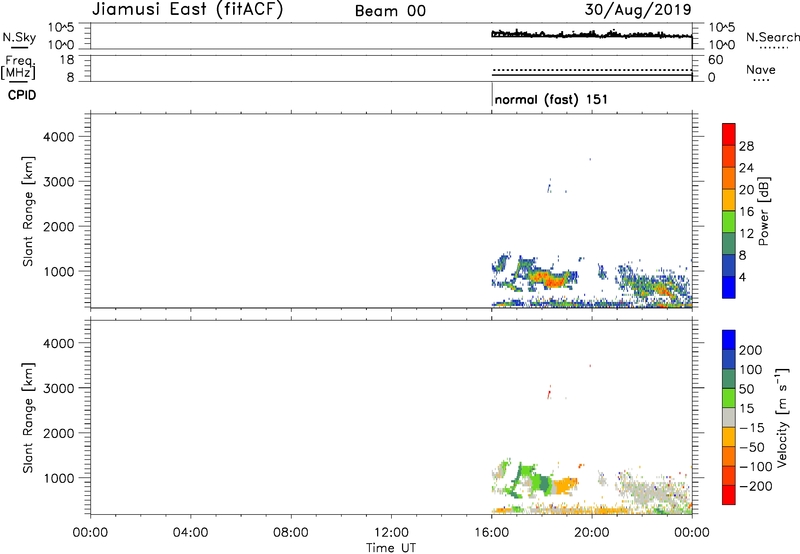Click the gray band of the velocity color bar
The height and width of the screenshot is (554, 800).
coord(729,417)
